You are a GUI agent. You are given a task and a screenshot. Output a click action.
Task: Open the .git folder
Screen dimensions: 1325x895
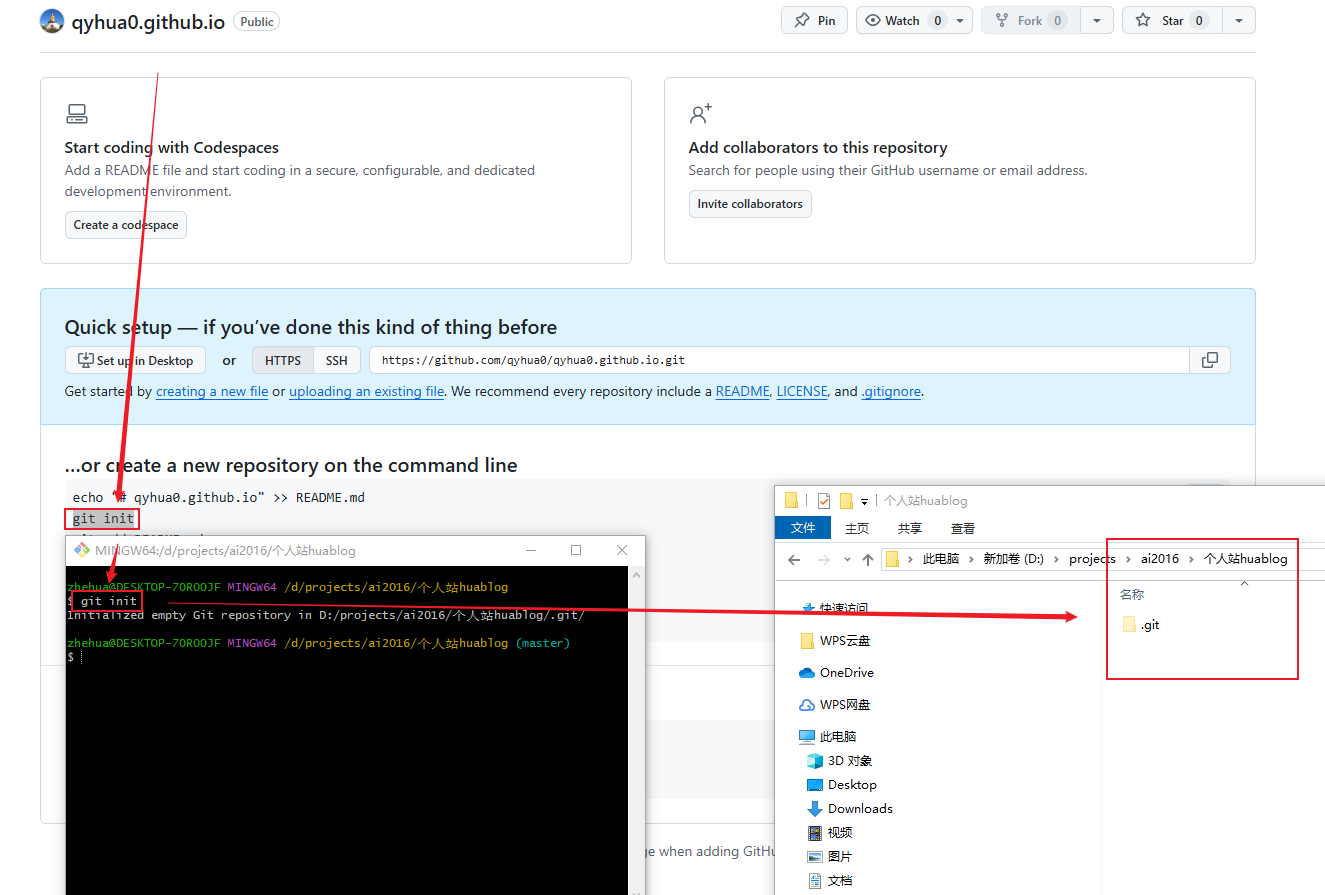(x=1149, y=625)
